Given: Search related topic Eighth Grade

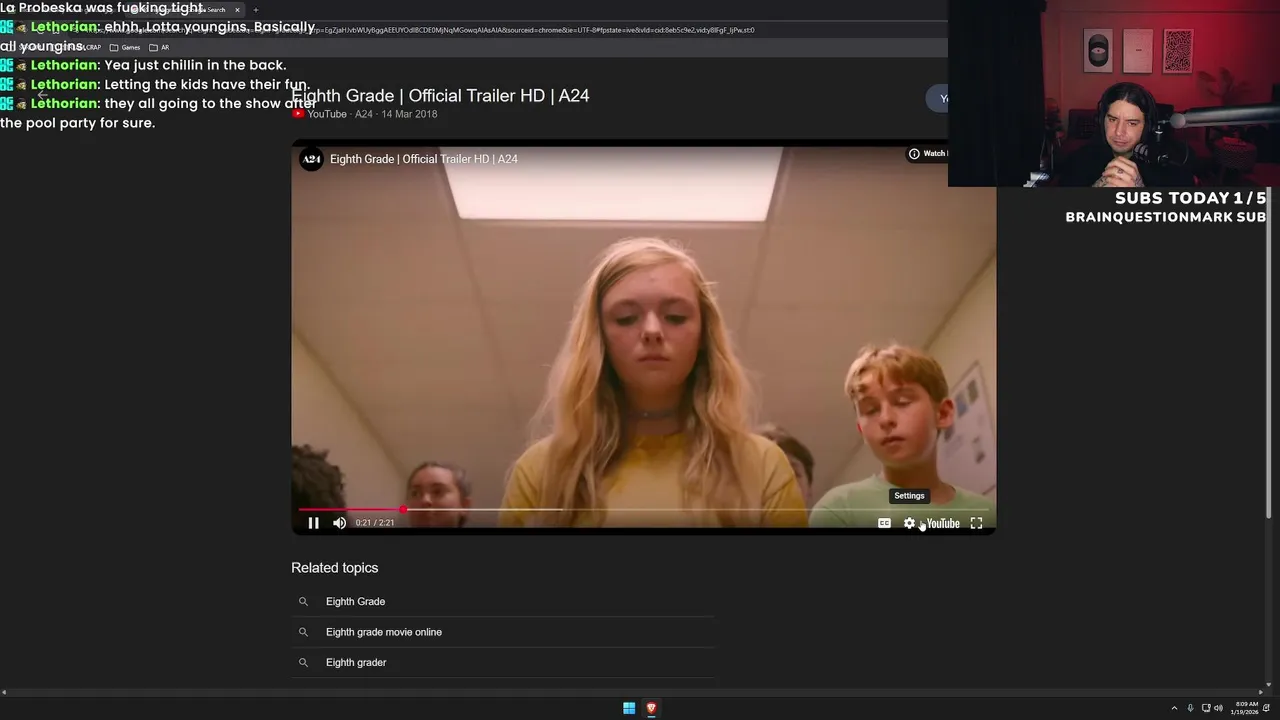Looking at the screenshot, I should 355,601.
